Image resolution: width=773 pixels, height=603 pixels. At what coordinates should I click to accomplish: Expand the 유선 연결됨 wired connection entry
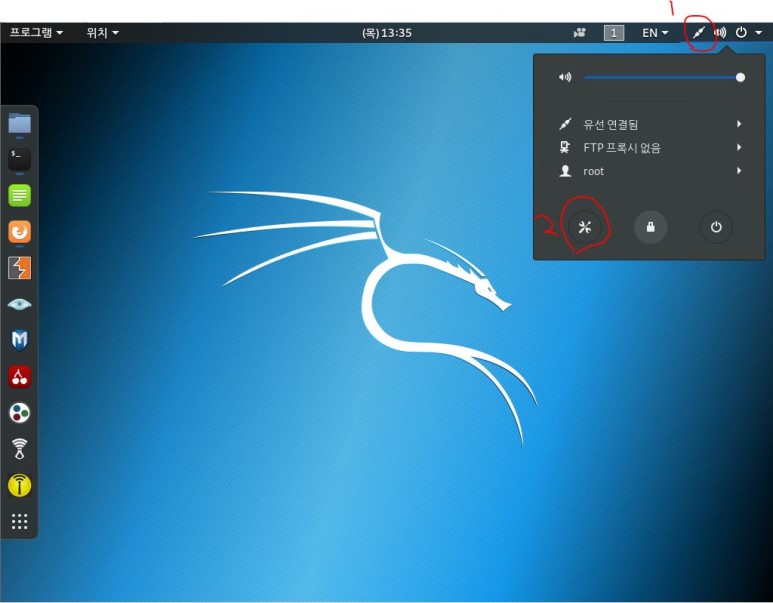tap(650, 124)
